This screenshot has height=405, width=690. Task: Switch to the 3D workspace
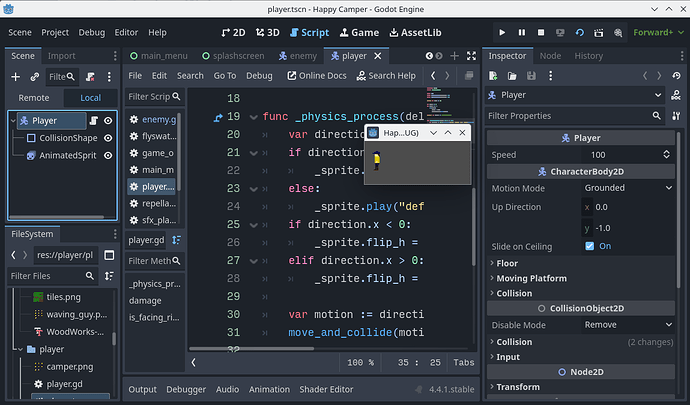click(x=268, y=33)
